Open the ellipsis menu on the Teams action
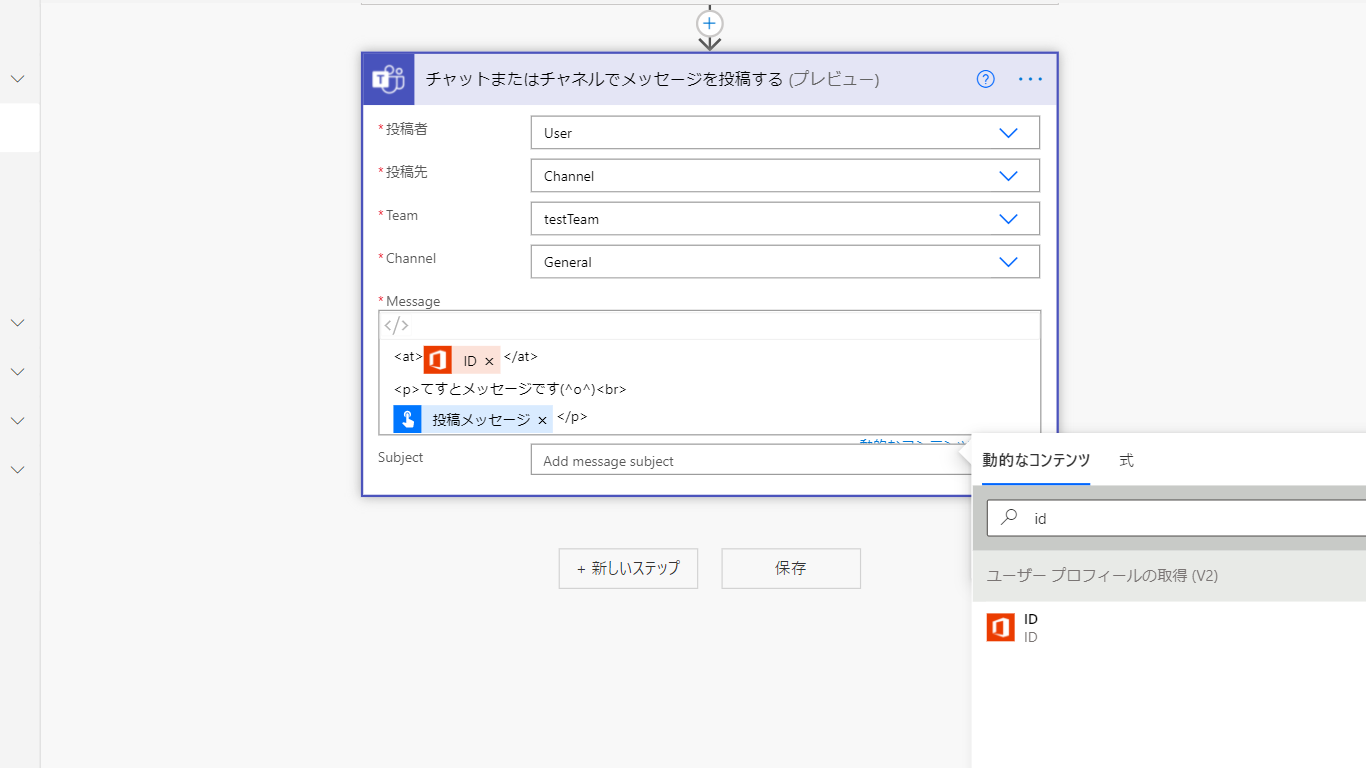The height and width of the screenshot is (768, 1366). click(1029, 79)
